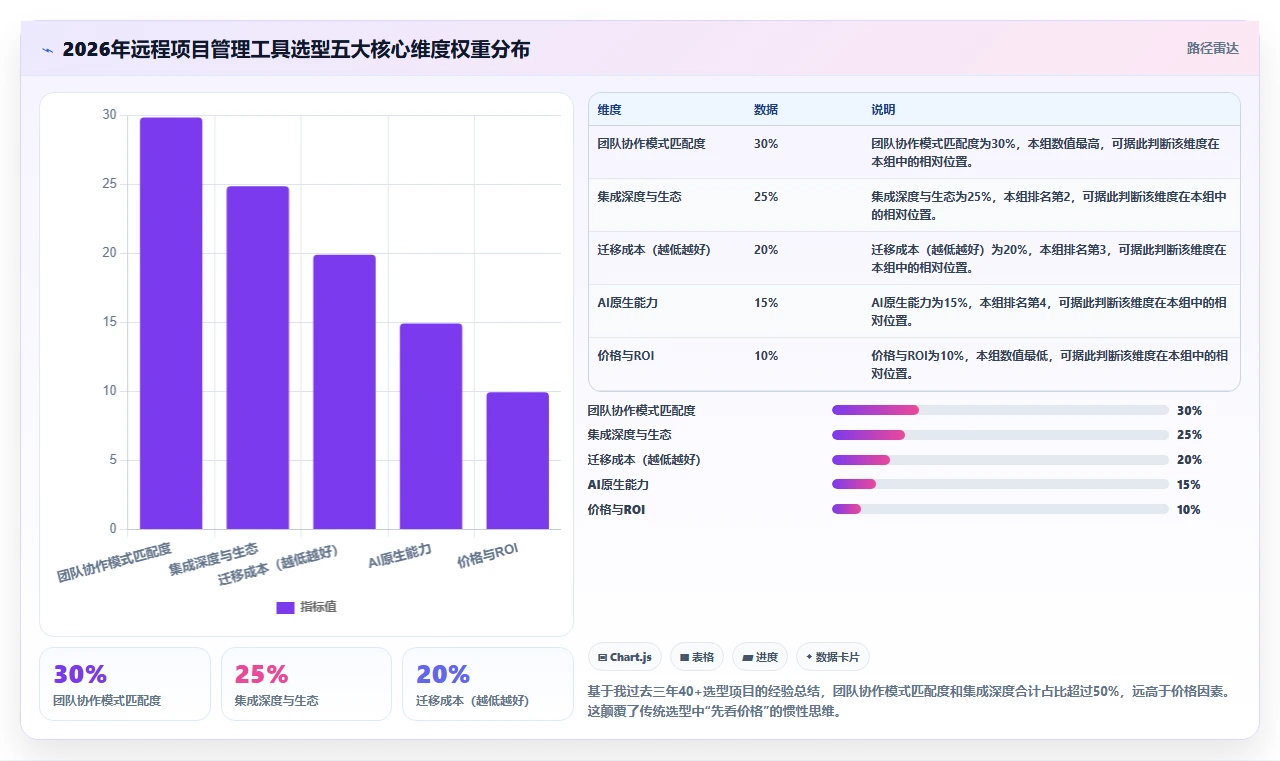Click the 价格与ROI bar in chart
Image resolution: width=1280 pixels, height=761 pixels.
pos(518,460)
